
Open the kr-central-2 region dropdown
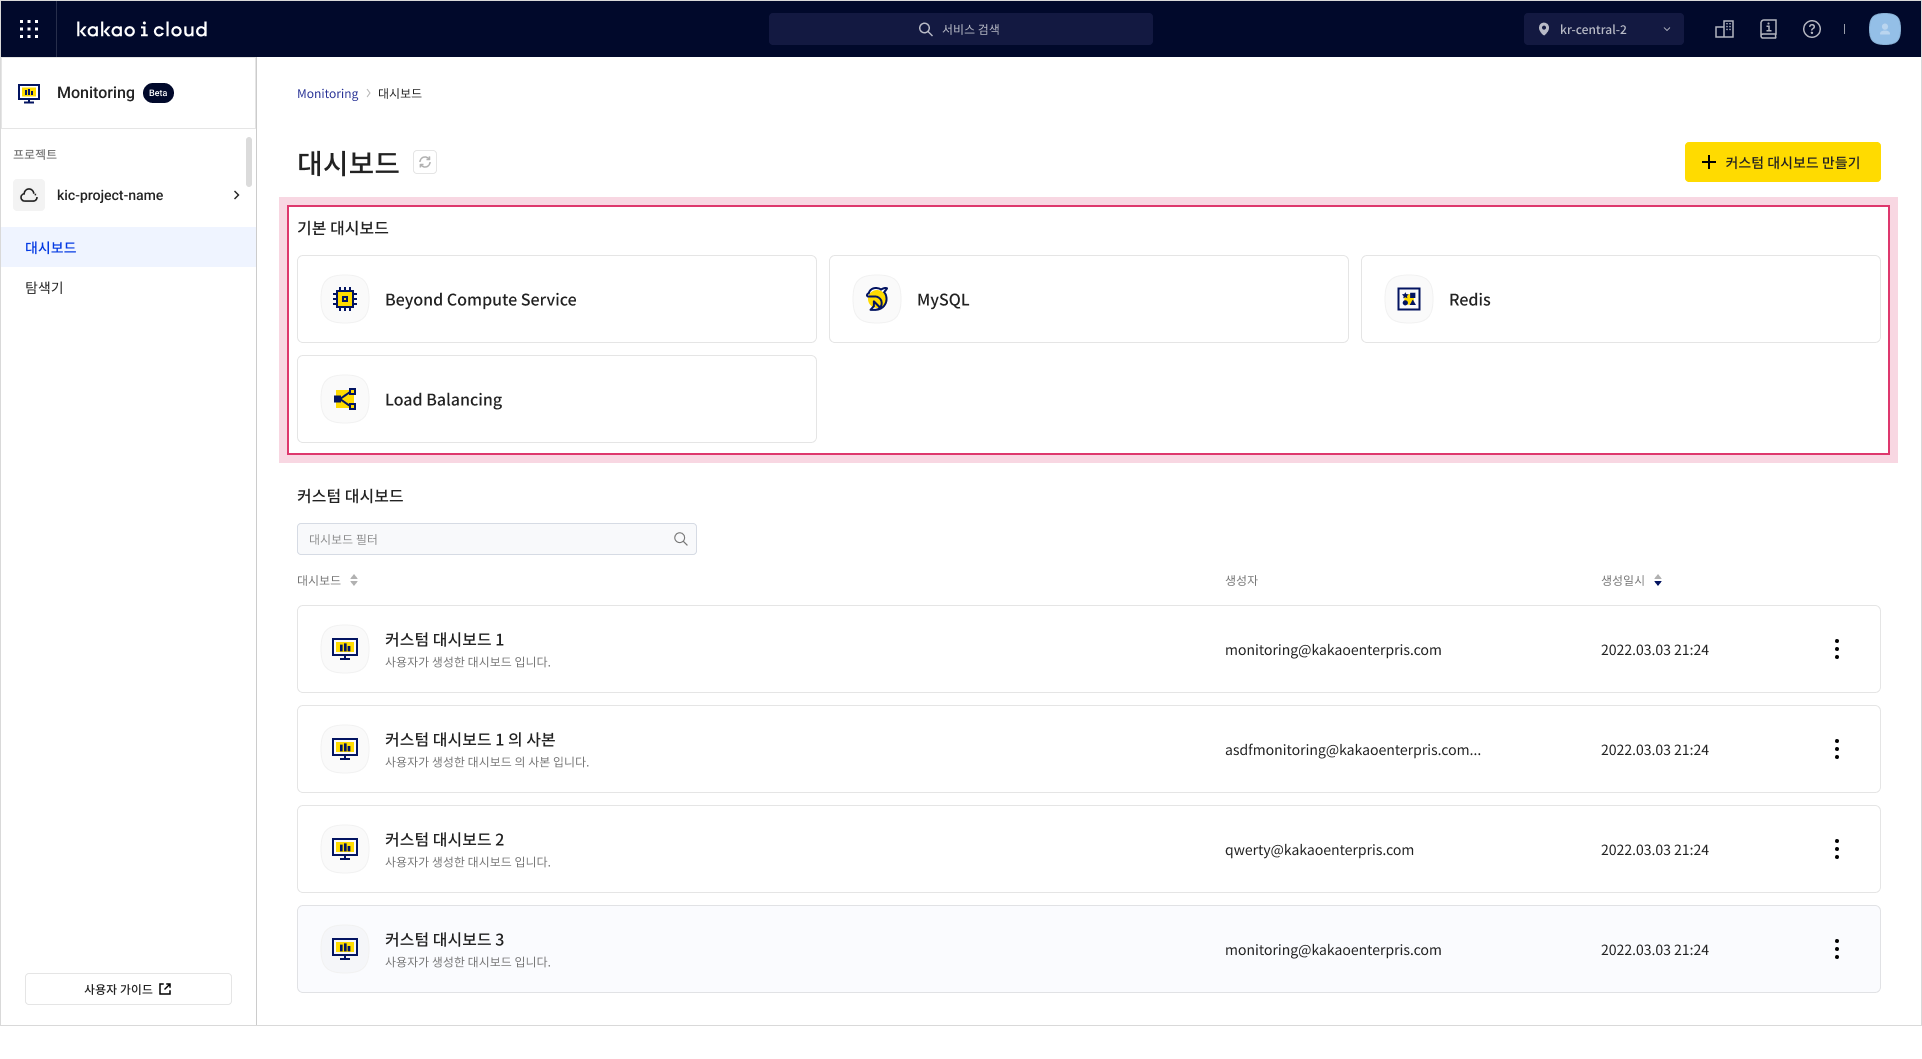tap(1604, 29)
